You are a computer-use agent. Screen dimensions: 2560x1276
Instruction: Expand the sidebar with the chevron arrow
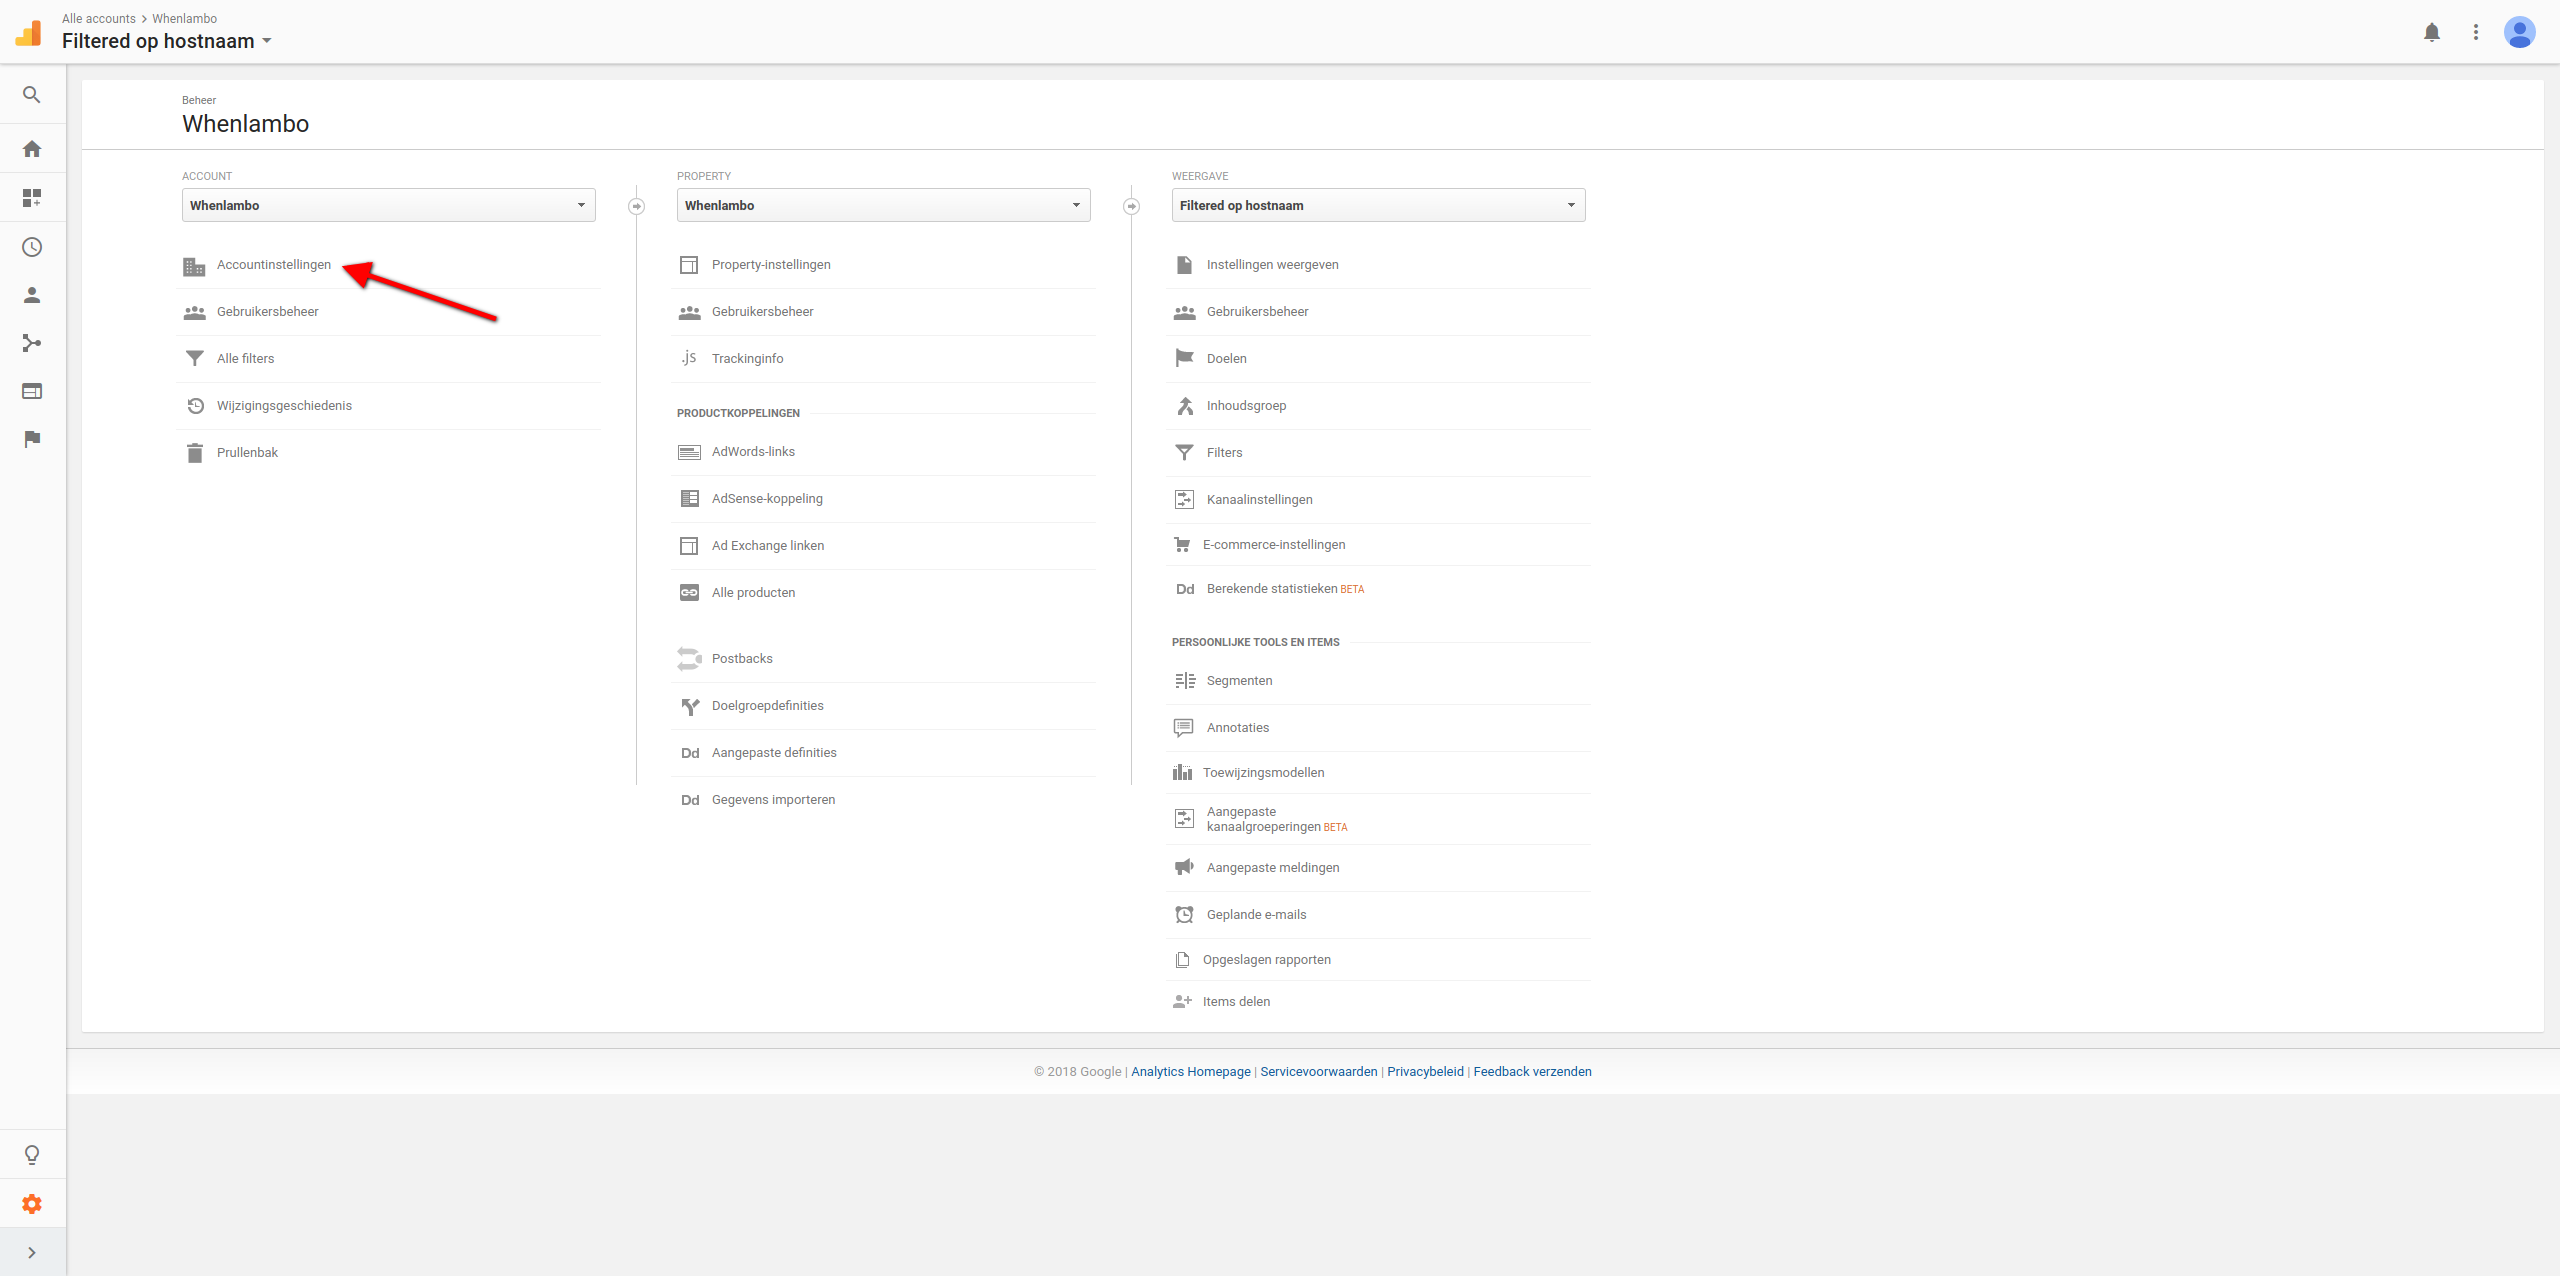click(32, 1253)
